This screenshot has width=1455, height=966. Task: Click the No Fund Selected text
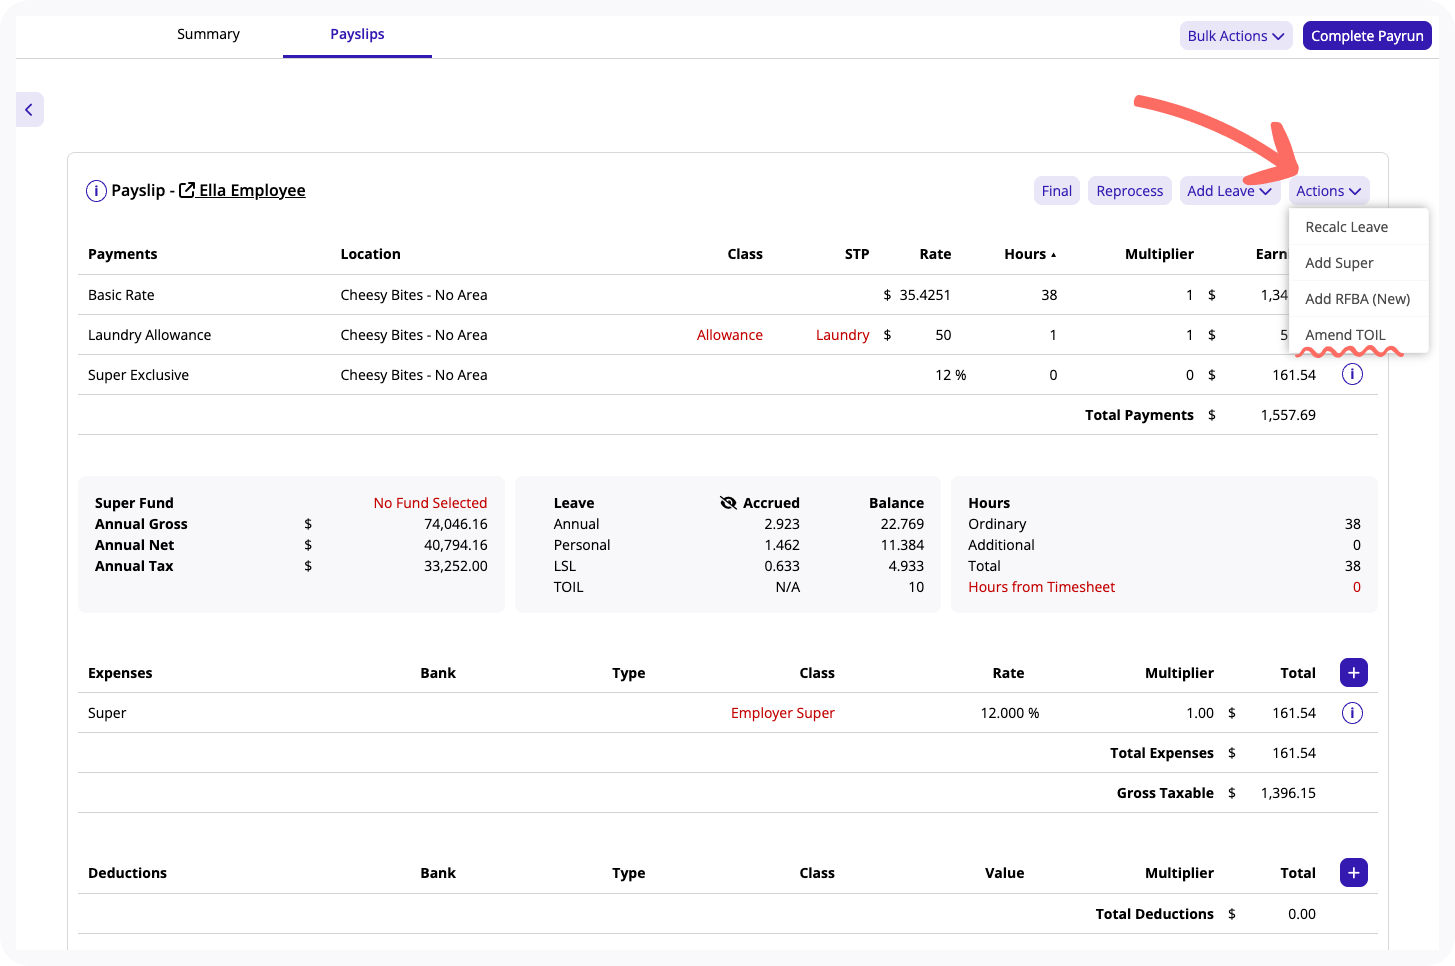(430, 503)
